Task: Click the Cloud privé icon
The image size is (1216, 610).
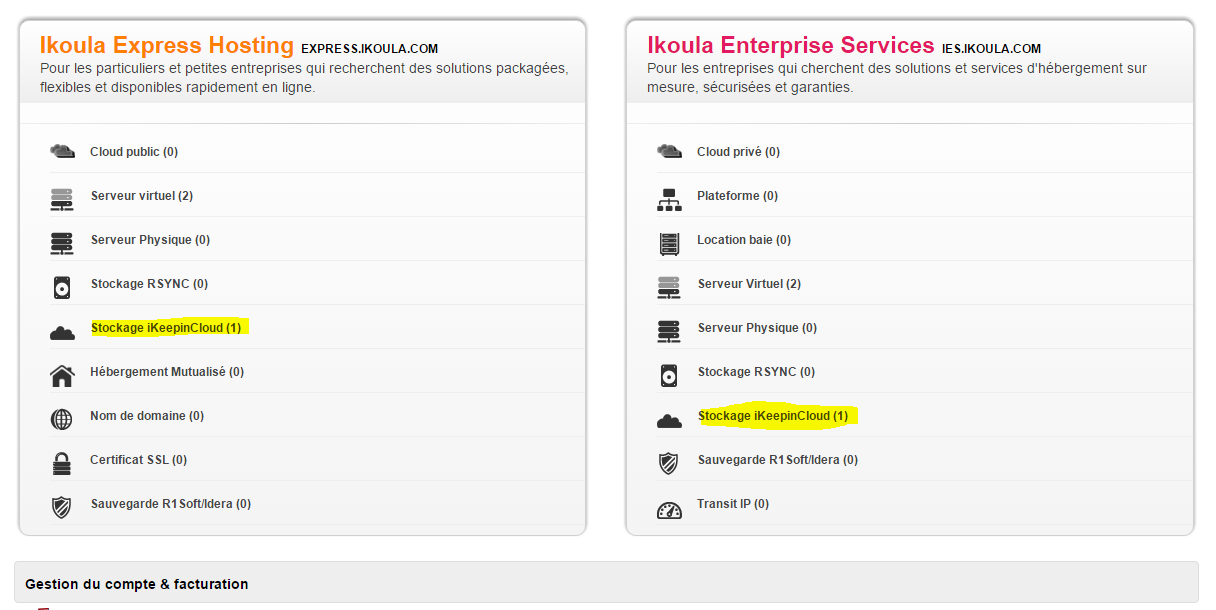Action: tap(670, 150)
